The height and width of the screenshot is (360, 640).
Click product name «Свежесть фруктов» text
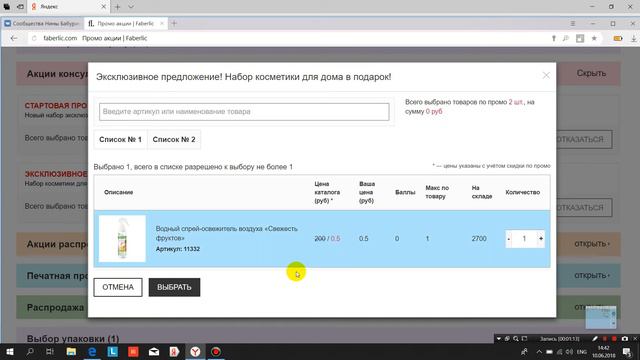click(x=227, y=233)
